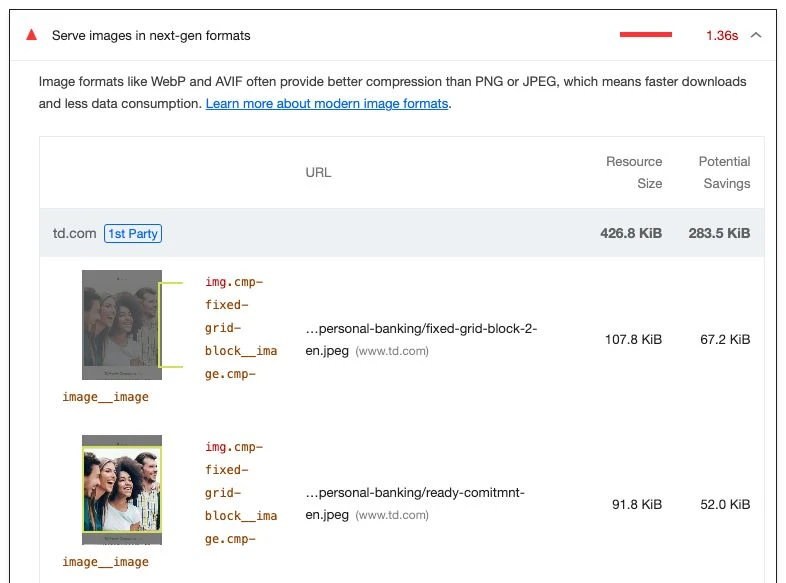Open thumbnail for ready-comitmnt-en.jpeg row

point(122,490)
